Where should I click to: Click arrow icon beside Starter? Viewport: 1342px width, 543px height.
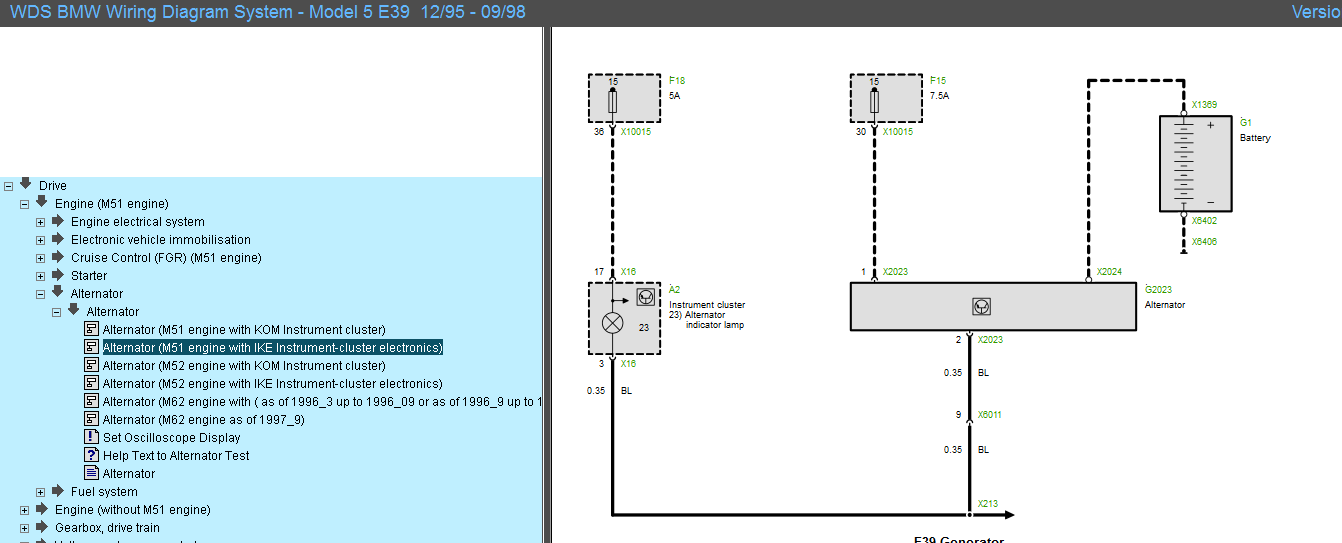tap(58, 274)
